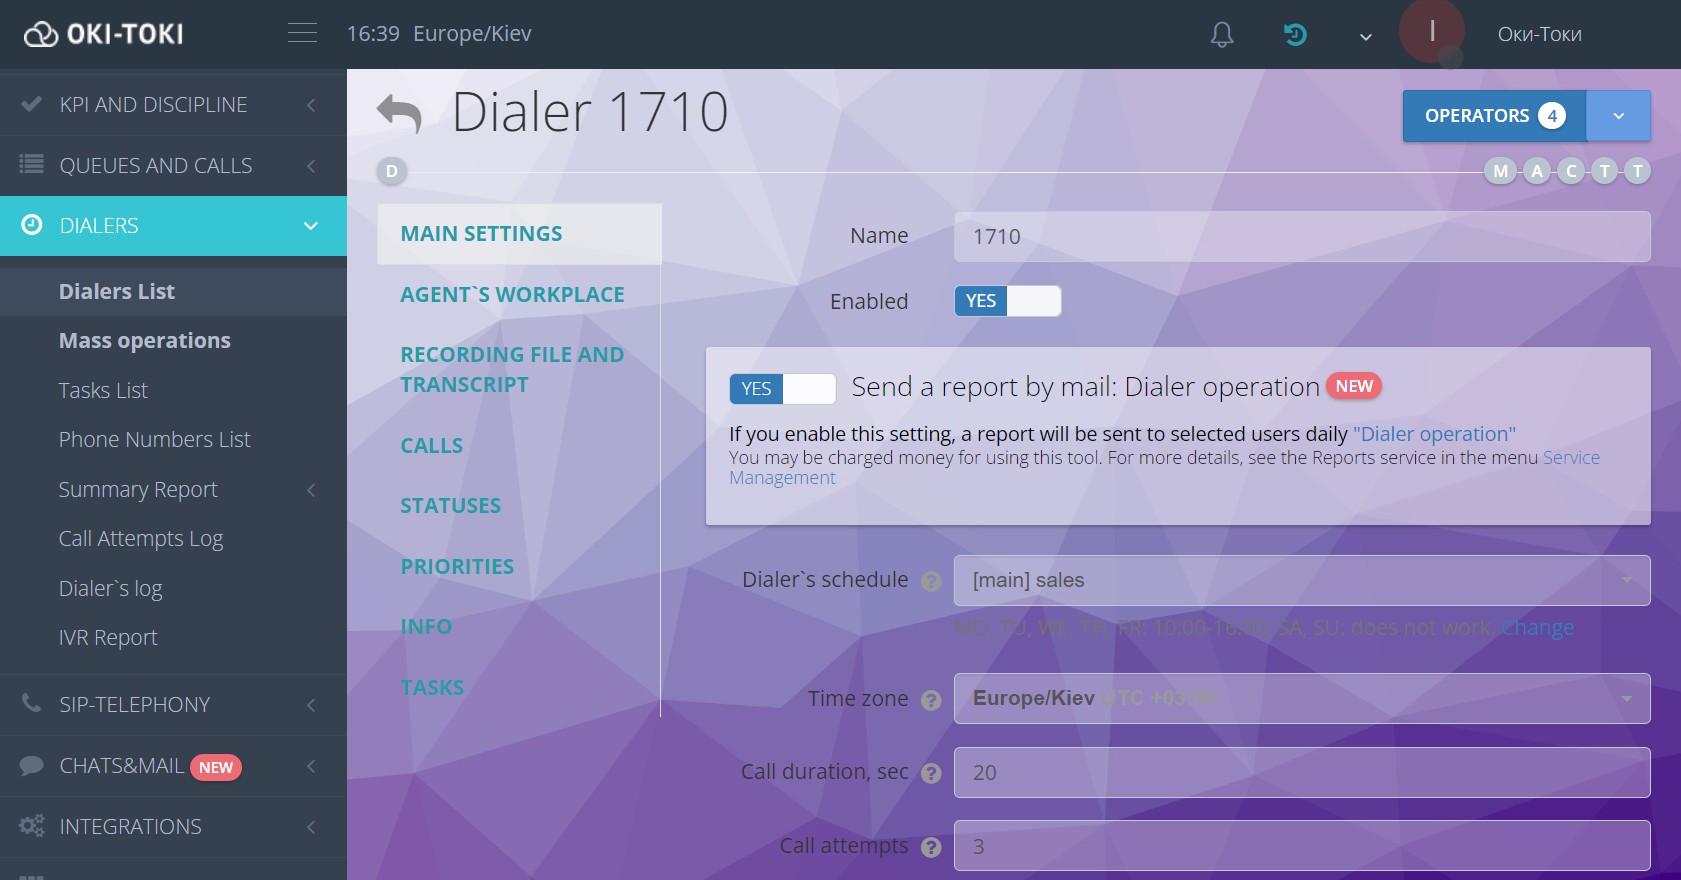Expand SIP-TELEPHONY menu
Image resolution: width=1681 pixels, height=880 pixels.
[173, 705]
